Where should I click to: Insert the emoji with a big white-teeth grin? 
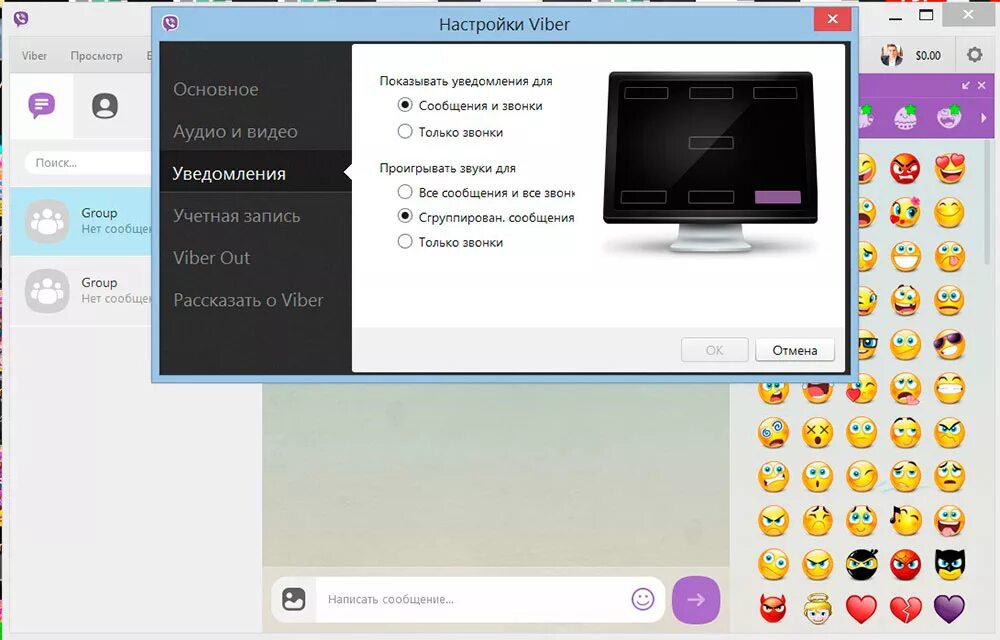tap(905, 256)
